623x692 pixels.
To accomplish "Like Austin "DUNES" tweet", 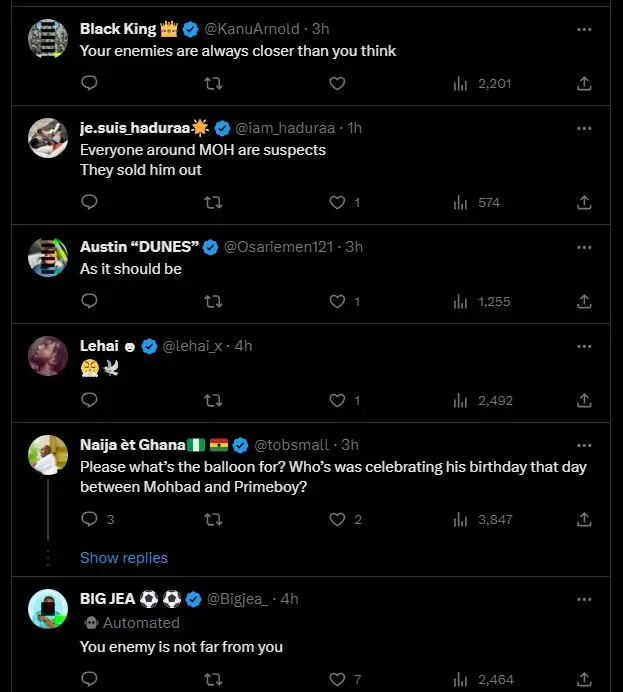I will [337, 301].
